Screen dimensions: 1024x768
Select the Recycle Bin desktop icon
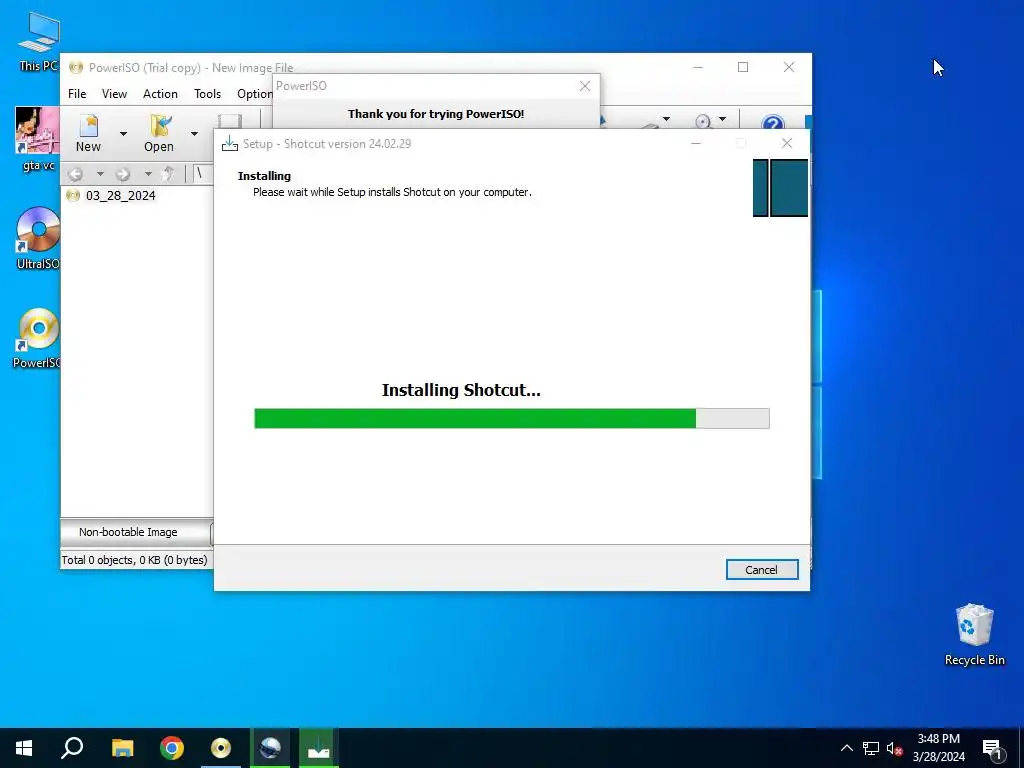pyautogui.click(x=974, y=634)
